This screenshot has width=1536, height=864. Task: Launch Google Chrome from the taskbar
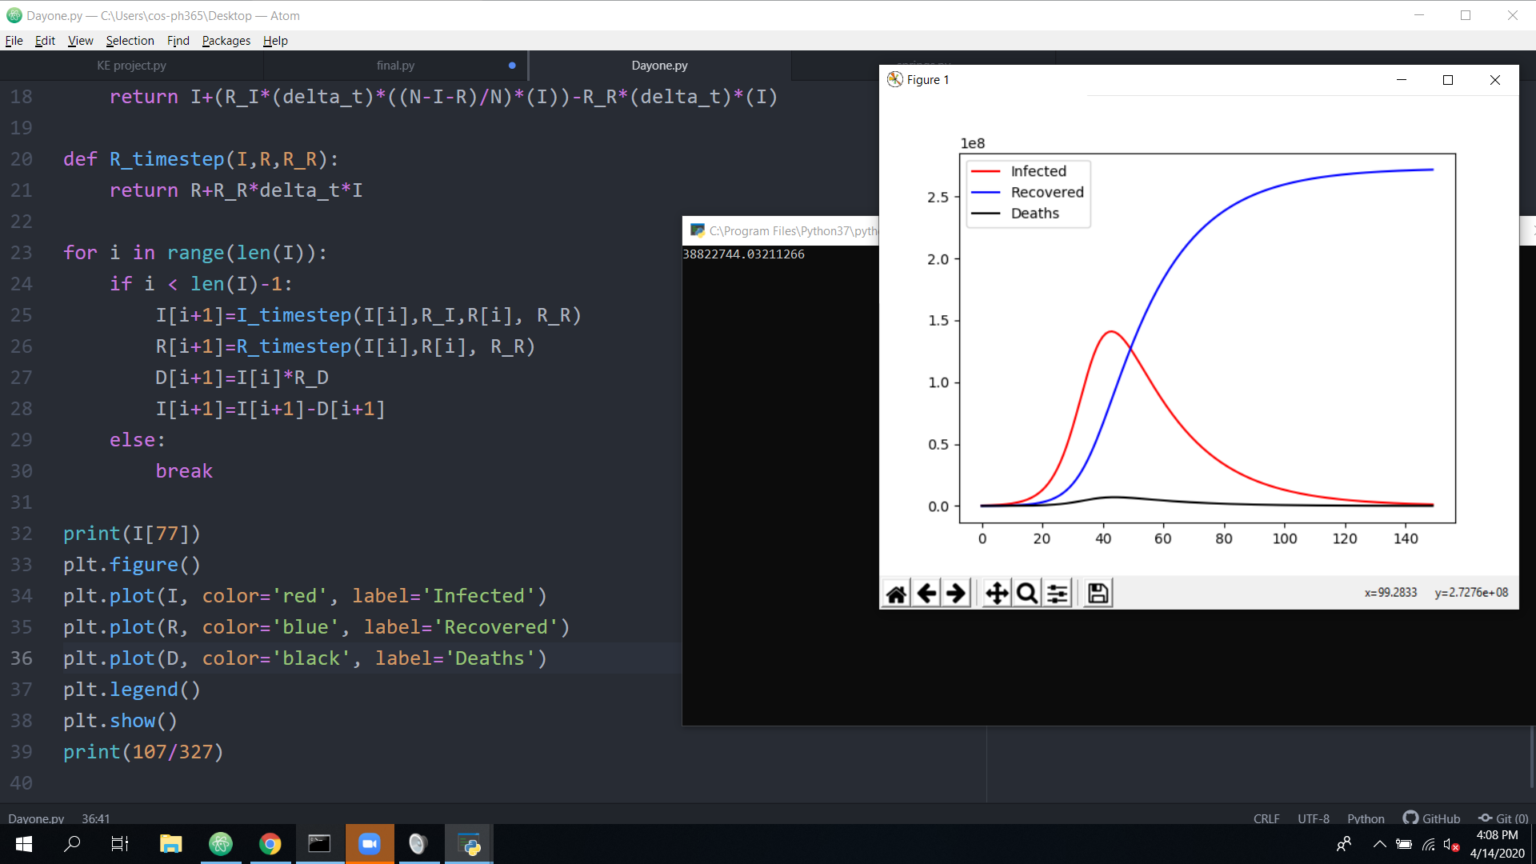pos(270,844)
